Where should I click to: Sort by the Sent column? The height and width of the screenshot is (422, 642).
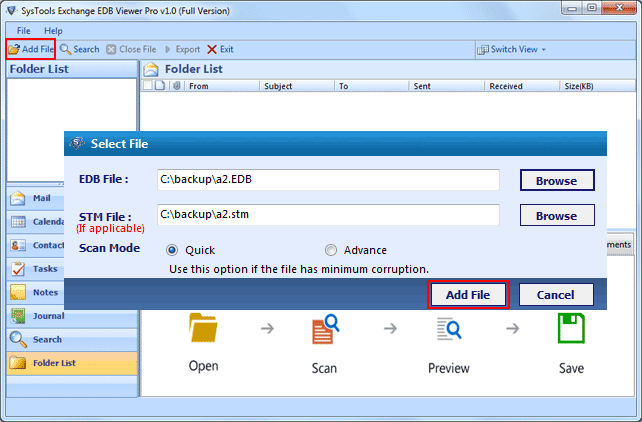click(447, 86)
